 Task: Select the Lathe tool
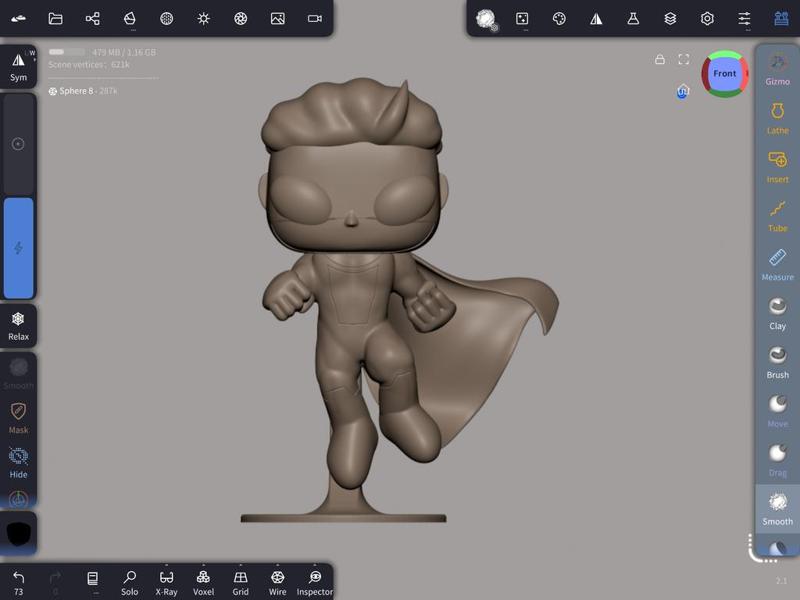tap(777, 118)
